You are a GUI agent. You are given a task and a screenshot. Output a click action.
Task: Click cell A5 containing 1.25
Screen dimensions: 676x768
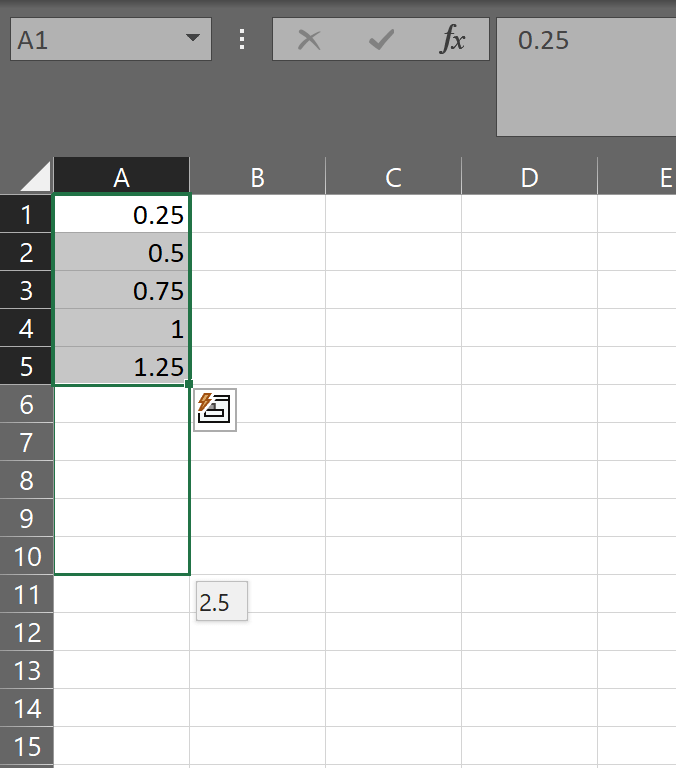121,366
